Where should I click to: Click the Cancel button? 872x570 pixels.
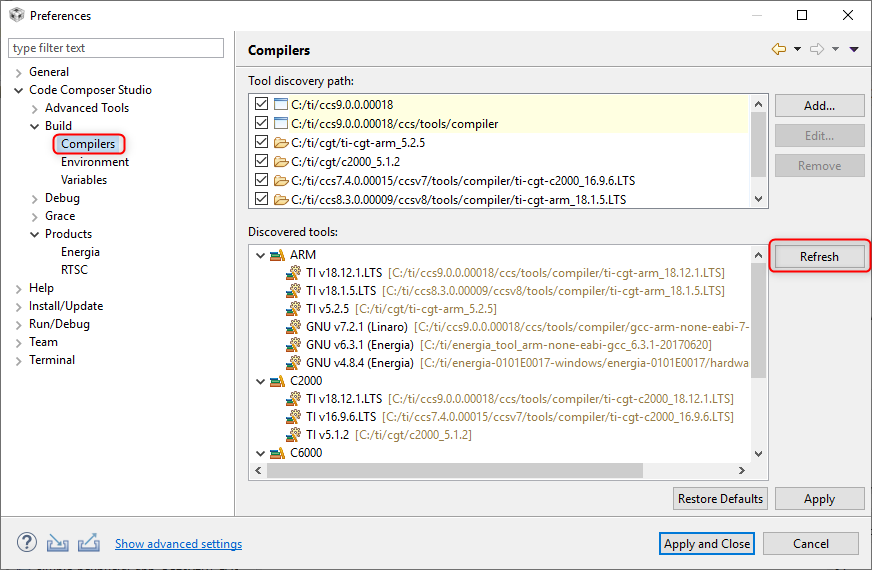click(810, 543)
